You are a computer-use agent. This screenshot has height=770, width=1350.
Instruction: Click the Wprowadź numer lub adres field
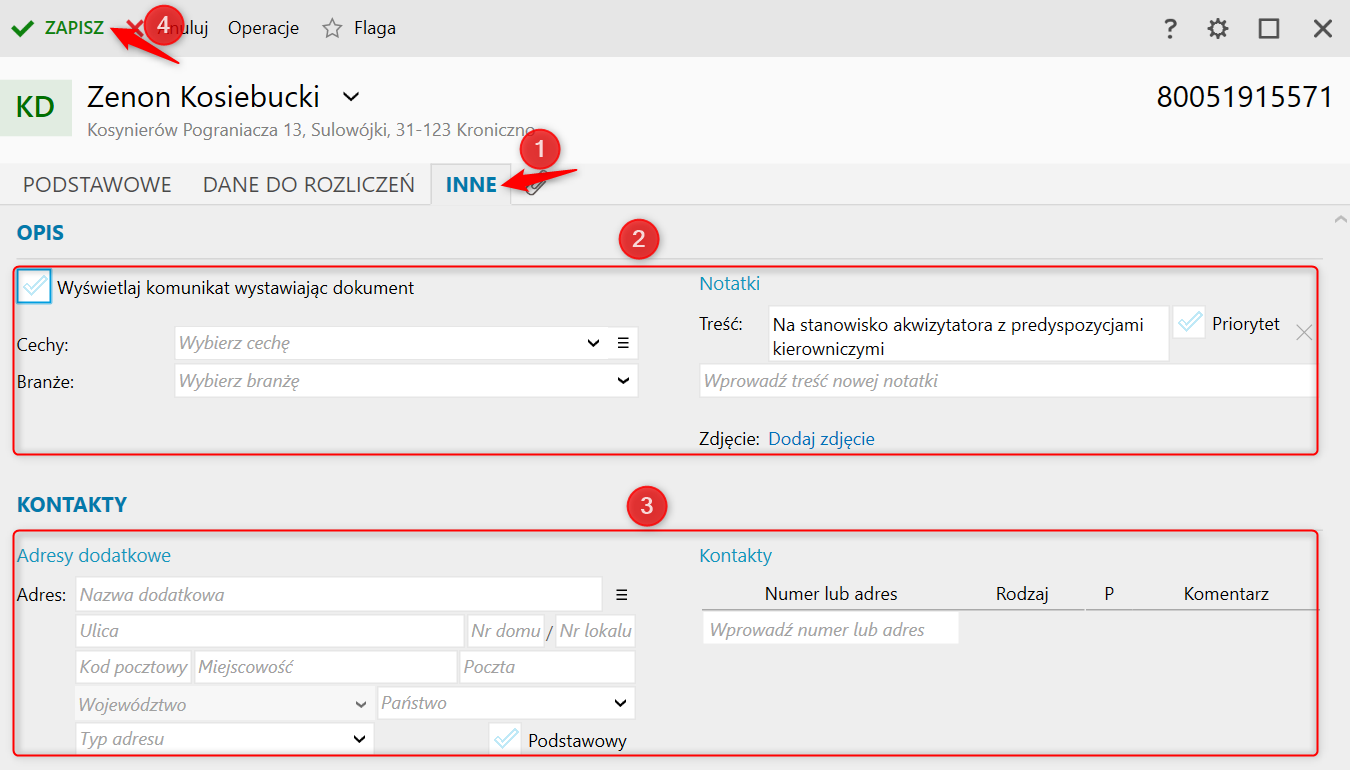coord(831,629)
